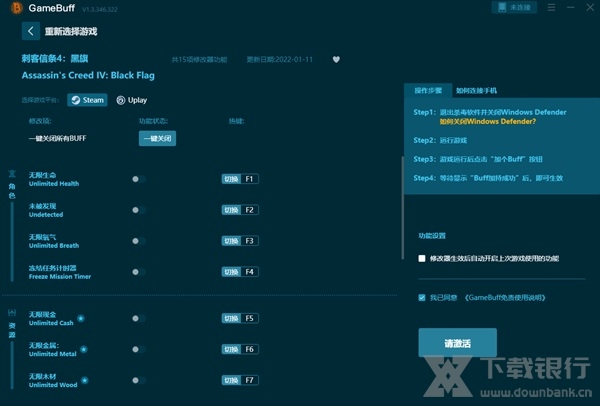Check the auto-enable last used functions checkbox

[x=422, y=258]
